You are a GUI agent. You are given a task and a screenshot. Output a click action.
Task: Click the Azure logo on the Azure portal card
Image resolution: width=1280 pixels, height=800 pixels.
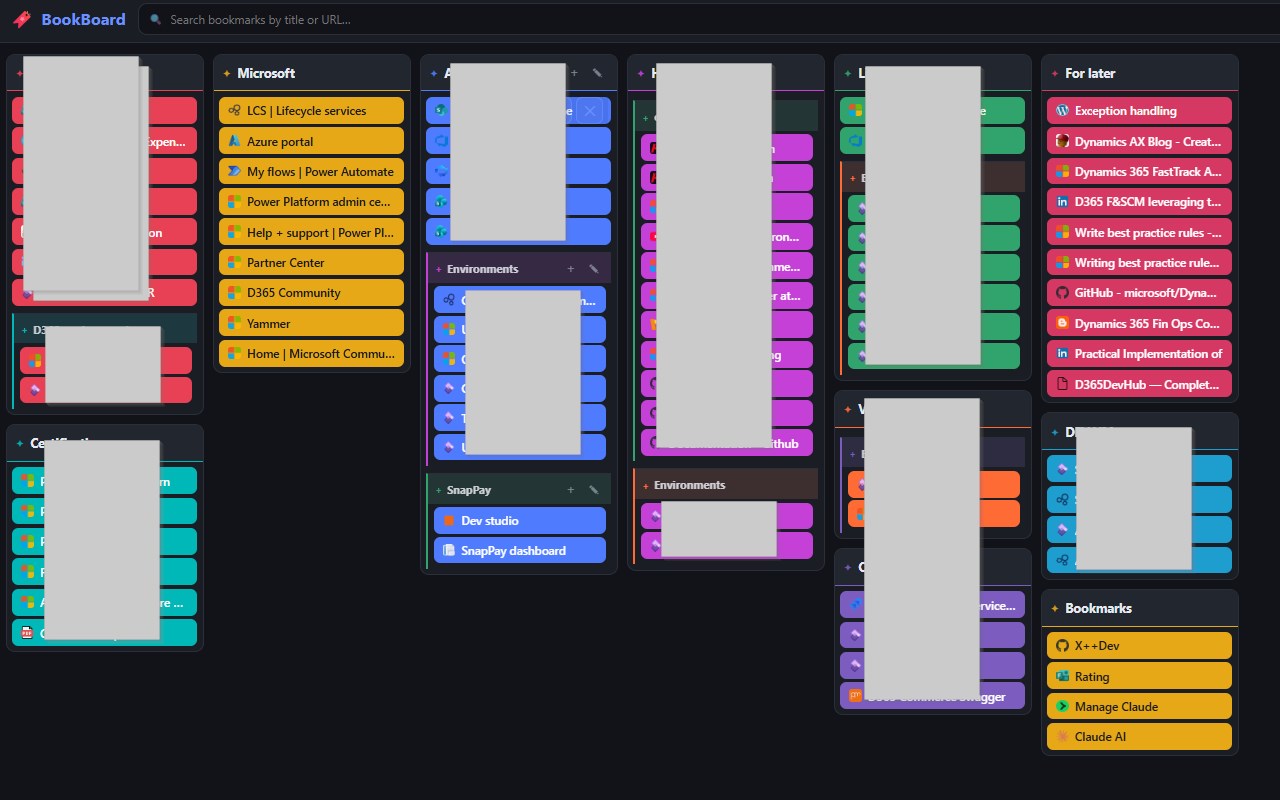point(234,141)
